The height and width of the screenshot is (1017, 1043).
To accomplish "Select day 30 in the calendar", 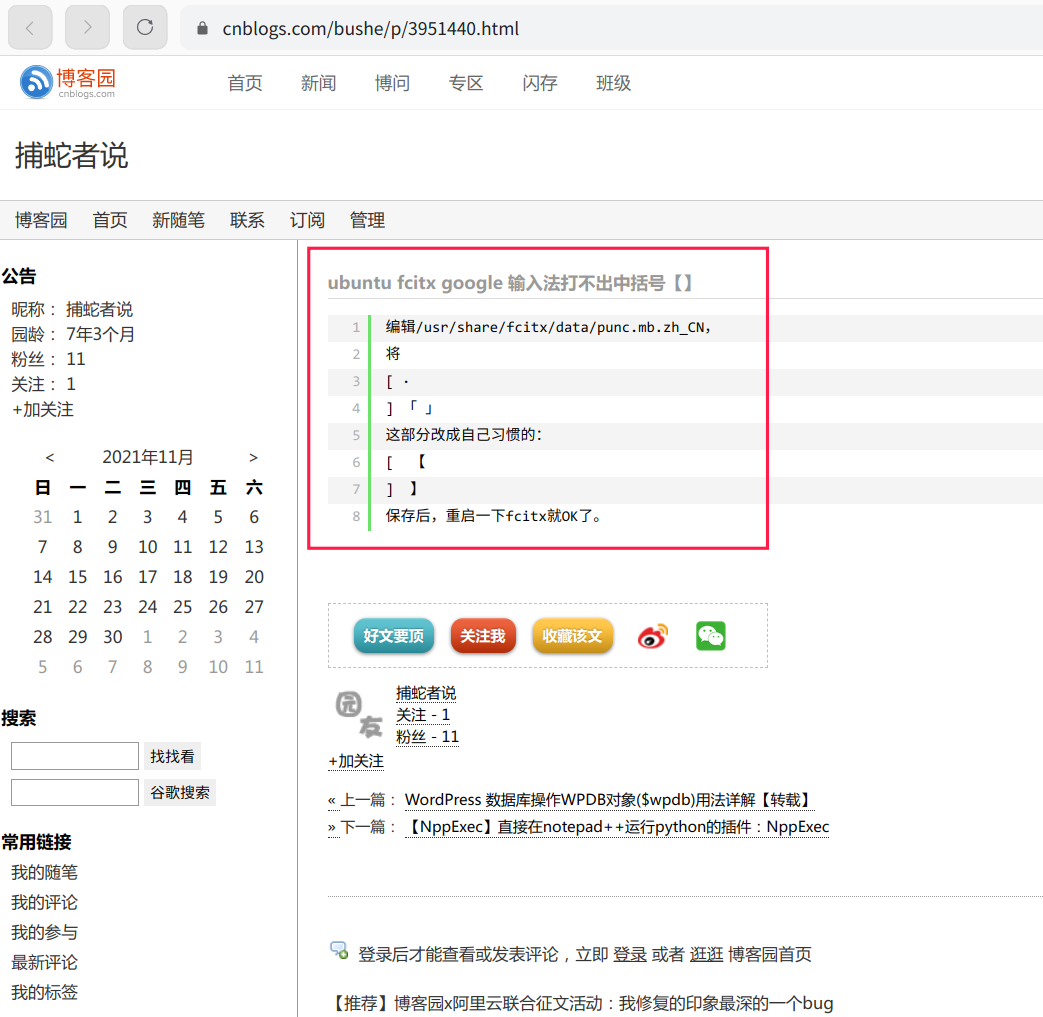I will (112, 637).
